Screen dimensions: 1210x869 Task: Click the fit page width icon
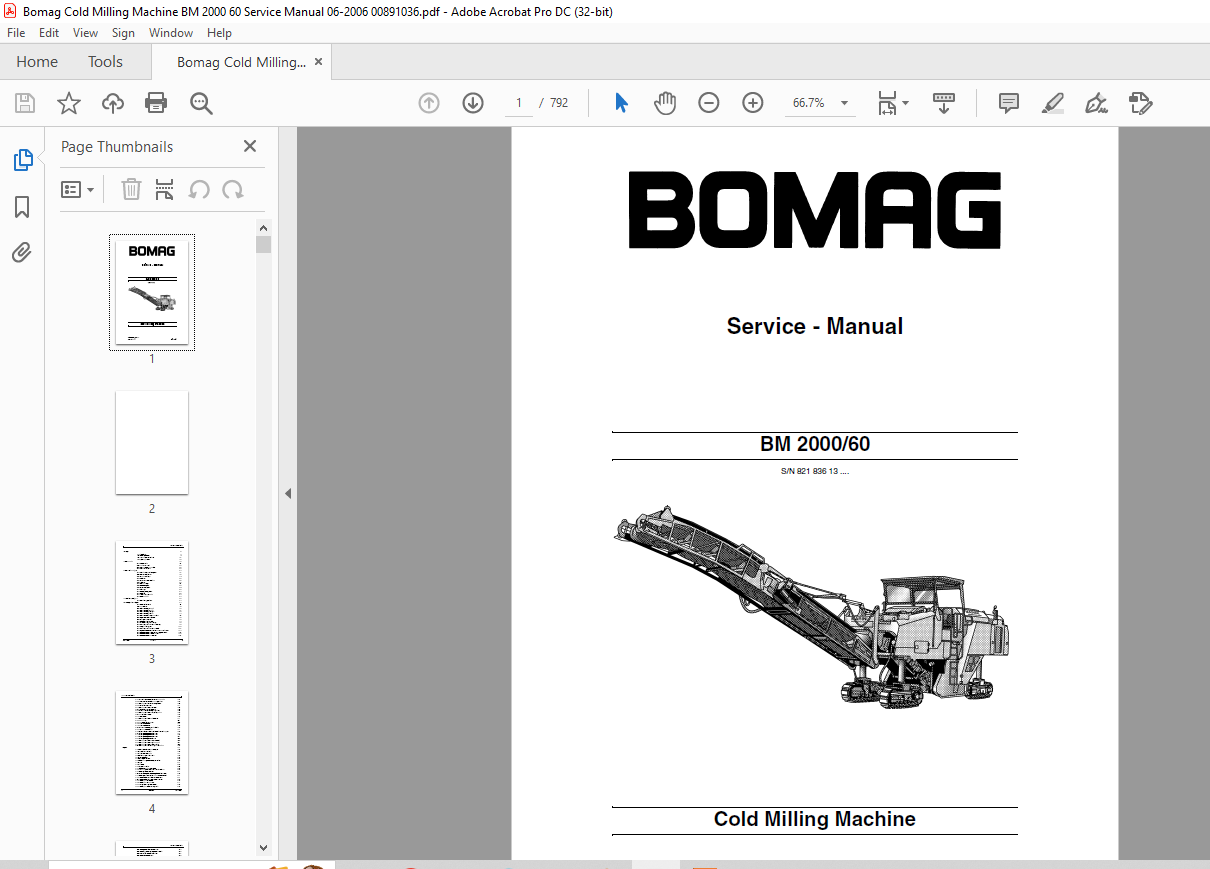[x=887, y=103]
